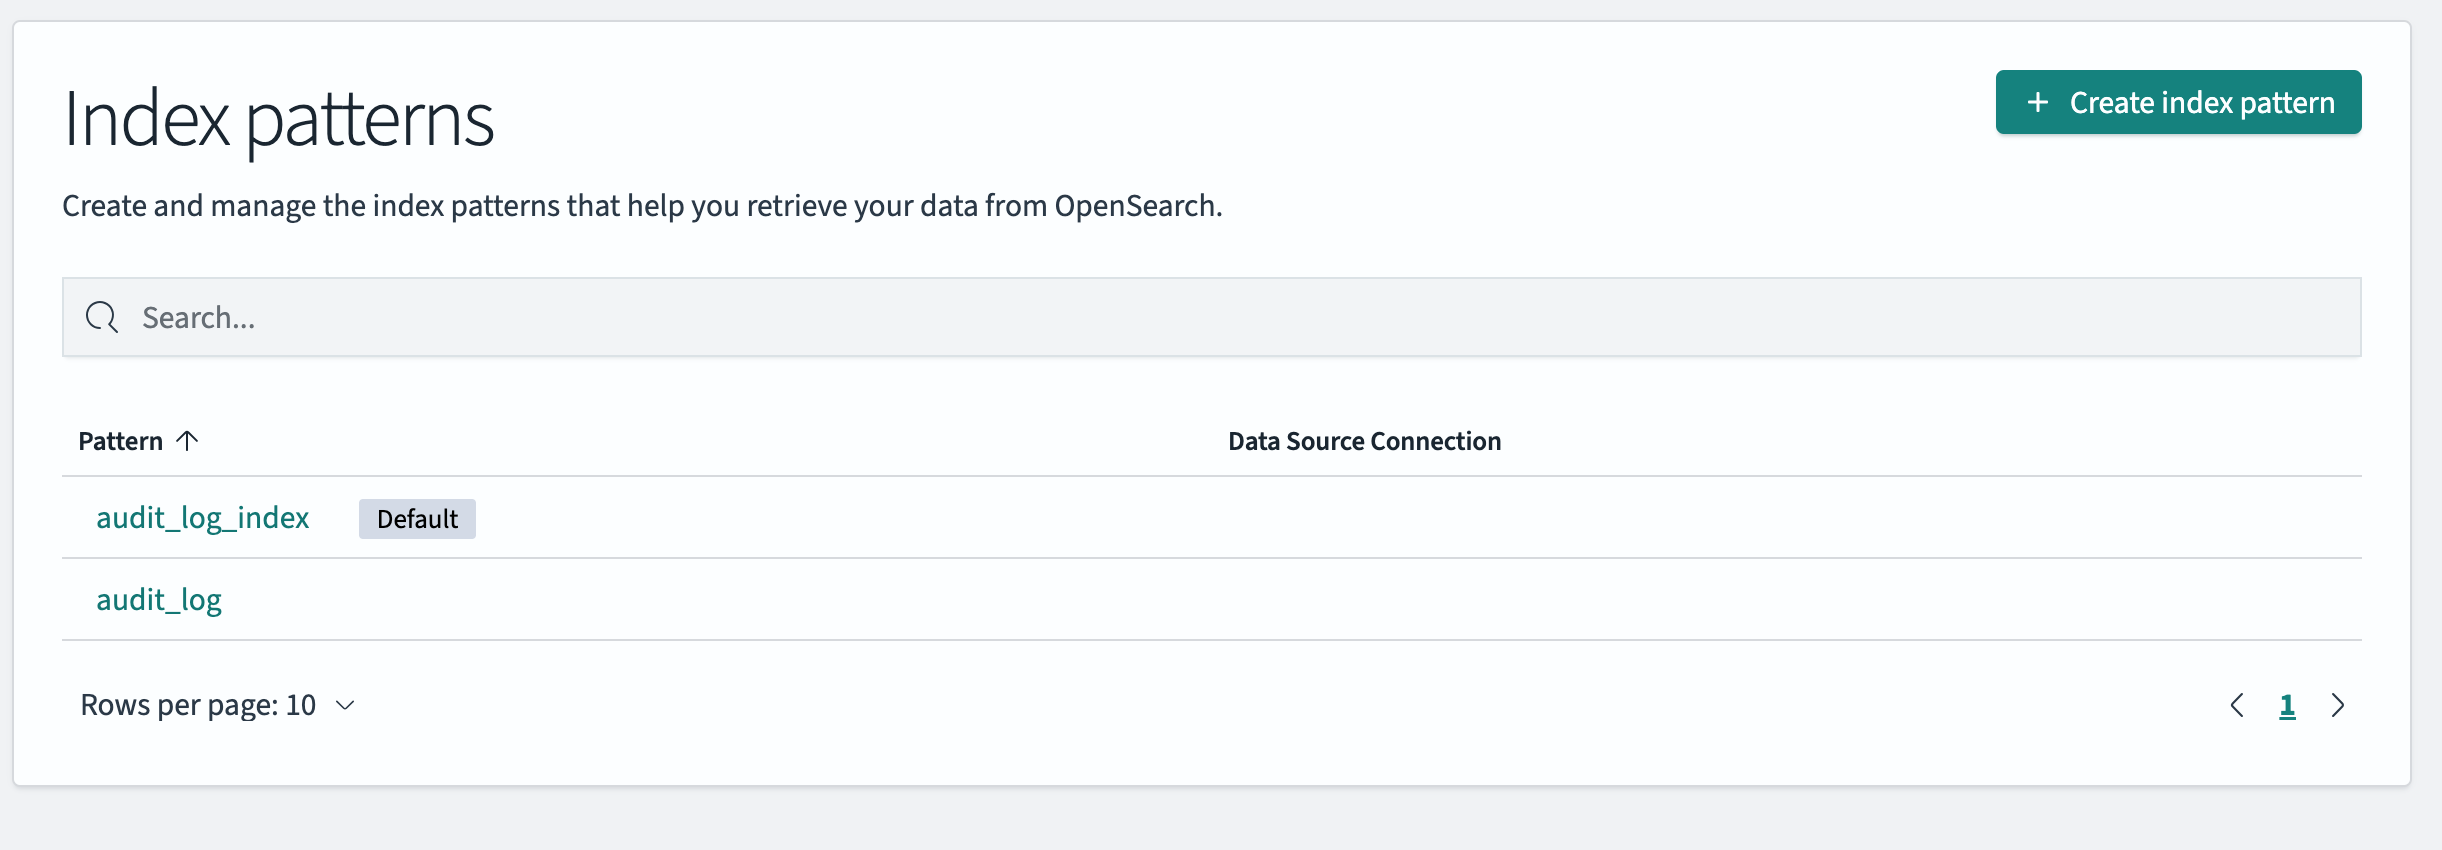The width and height of the screenshot is (2442, 850).
Task: Select page 1 in pagination
Action: point(2287,705)
